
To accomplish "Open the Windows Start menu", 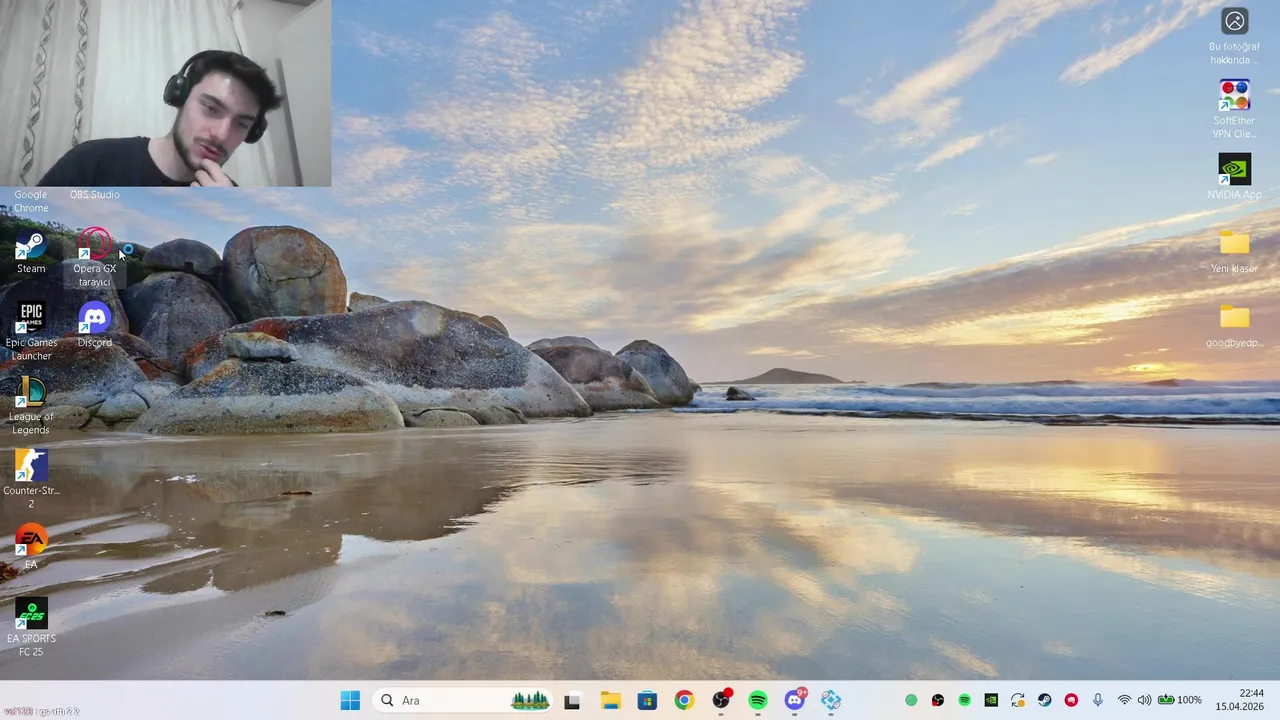I will tap(350, 700).
